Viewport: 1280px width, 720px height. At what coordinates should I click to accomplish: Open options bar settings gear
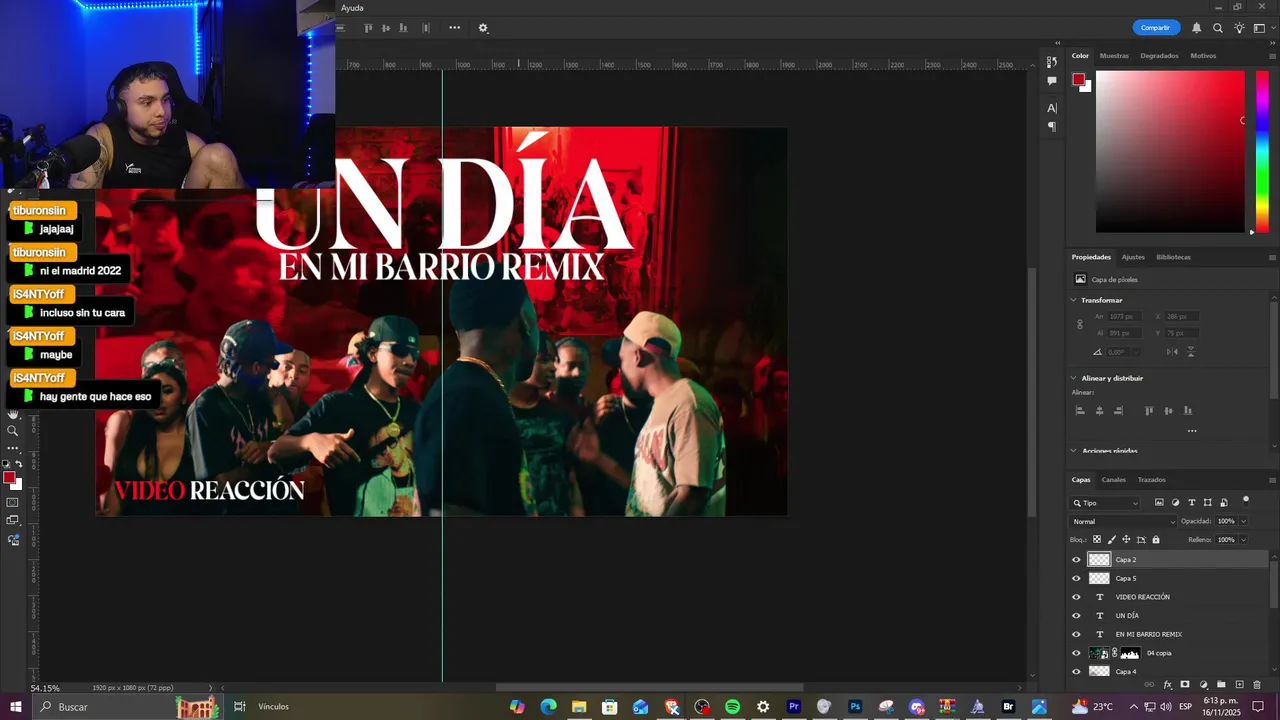click(x=483, y=28)
